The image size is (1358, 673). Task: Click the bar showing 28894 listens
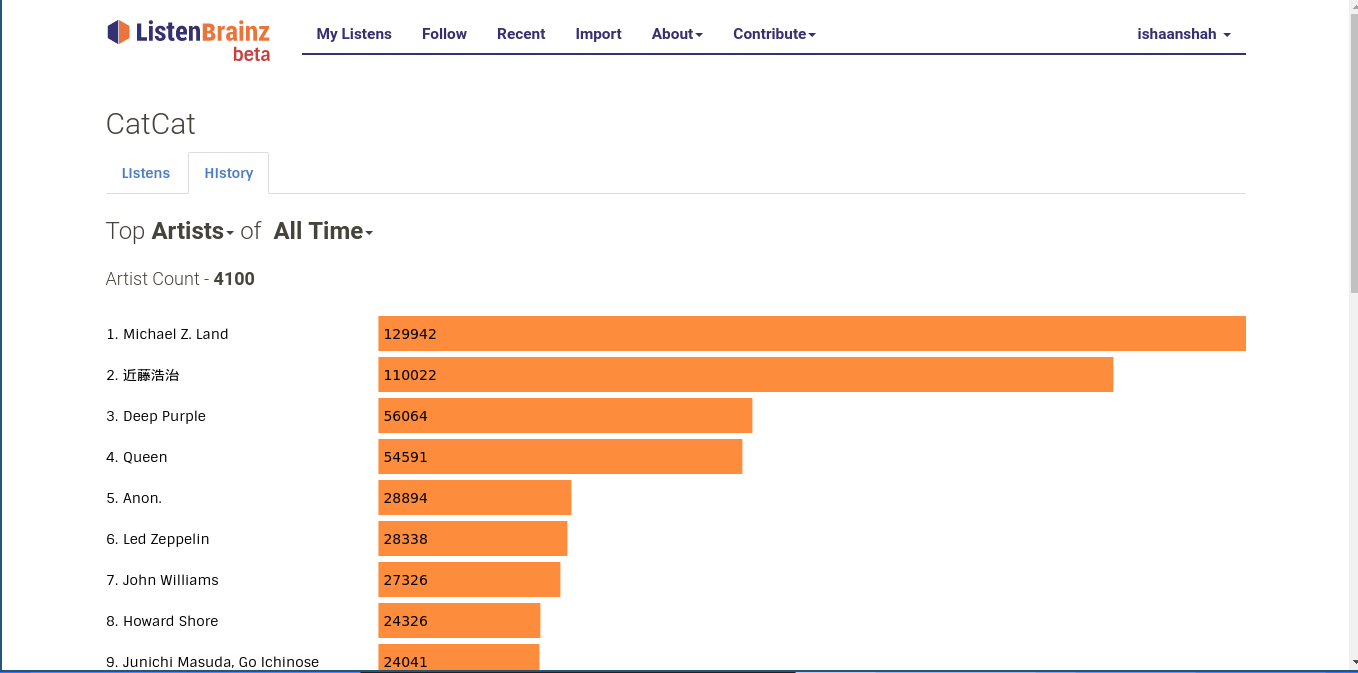pos(475,498)
